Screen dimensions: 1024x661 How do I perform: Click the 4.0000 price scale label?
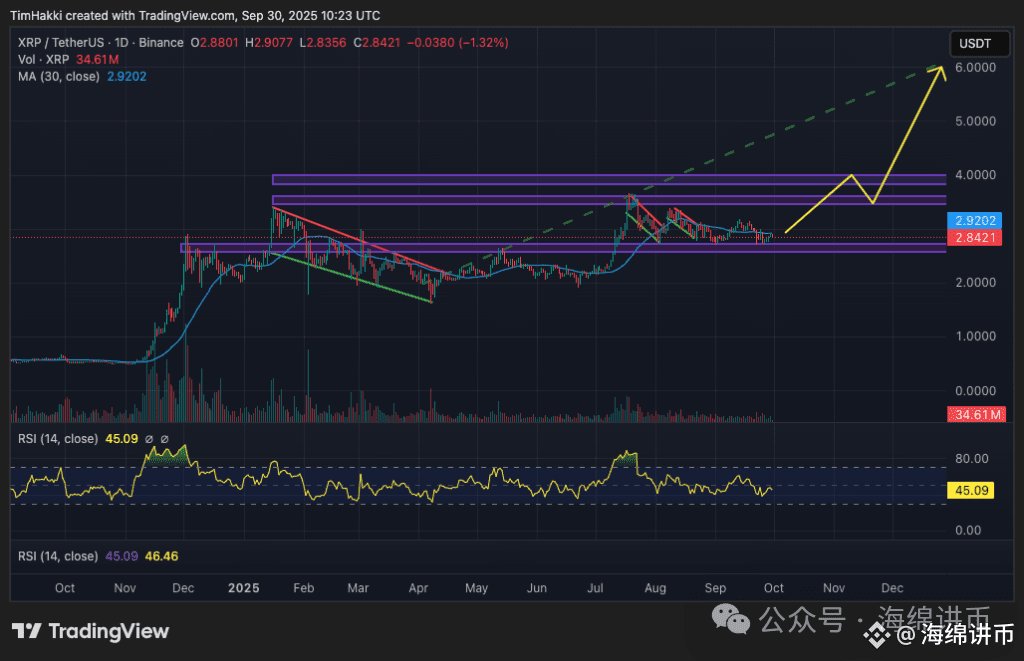pos(975,175)
